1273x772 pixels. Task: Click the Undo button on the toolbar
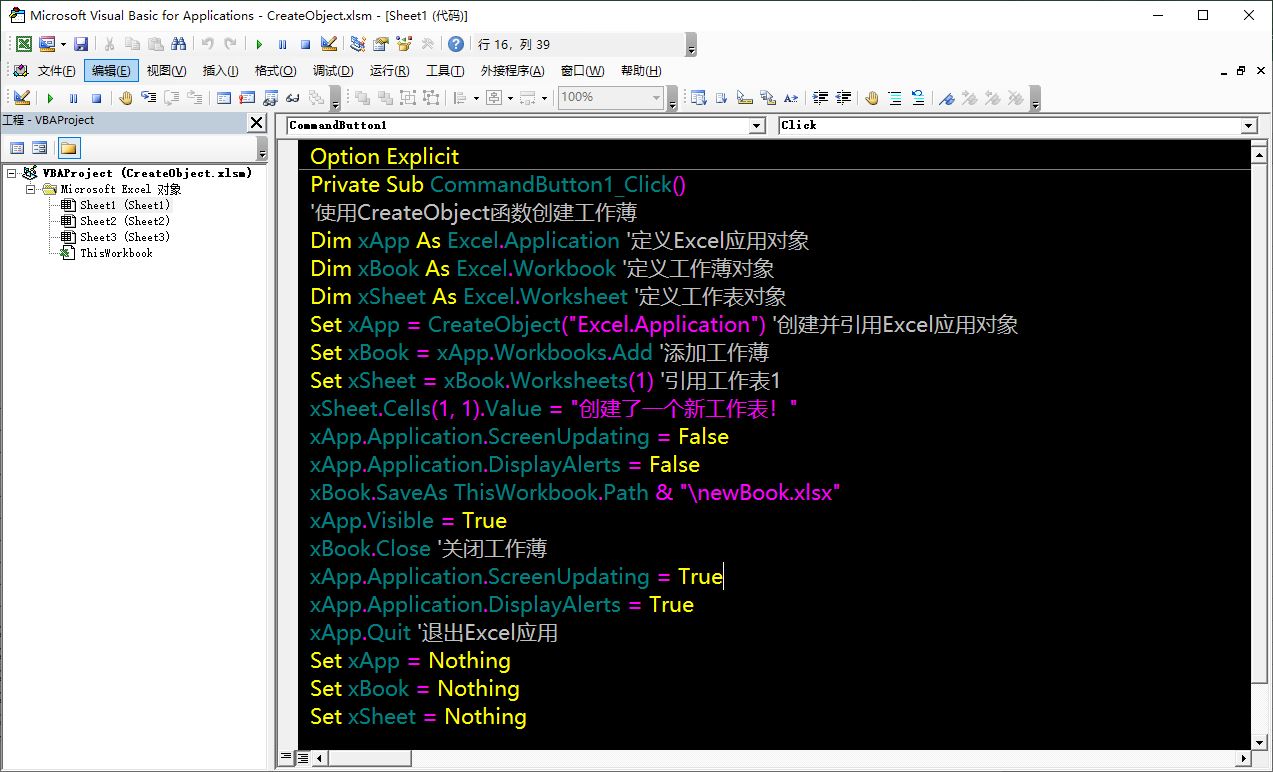(x=207, y=43)
